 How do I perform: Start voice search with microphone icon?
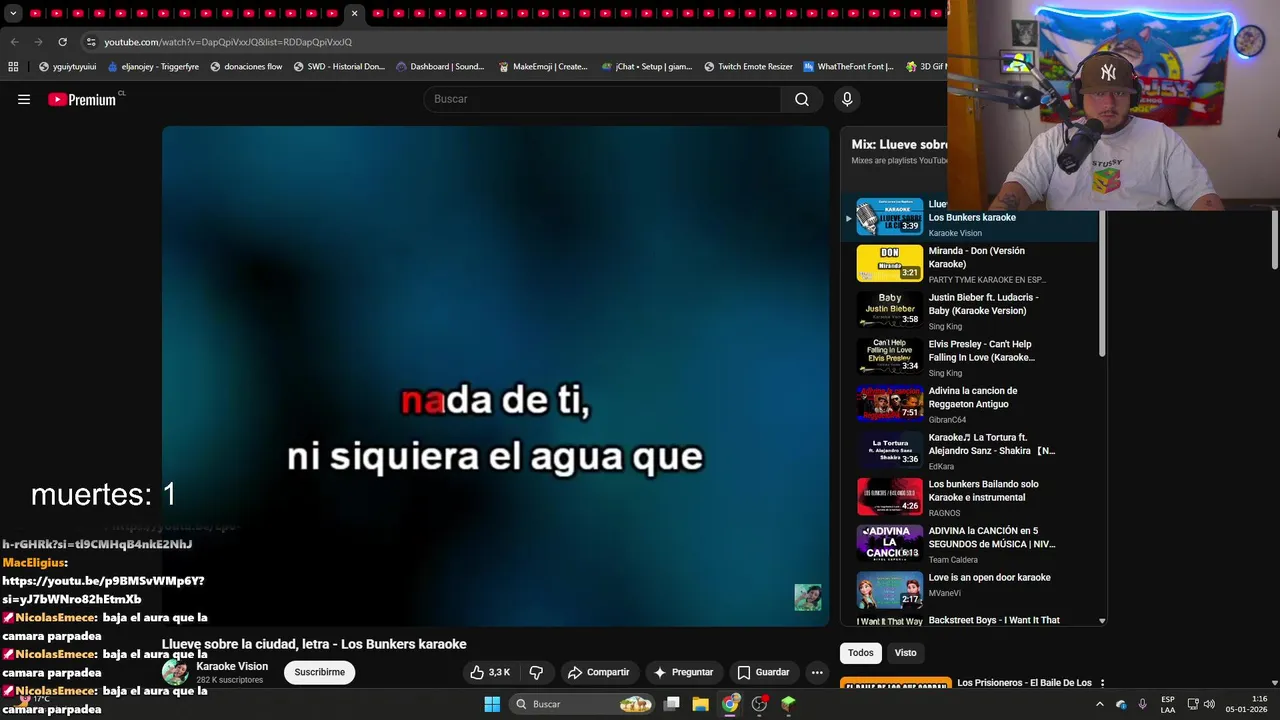point(847,99)
